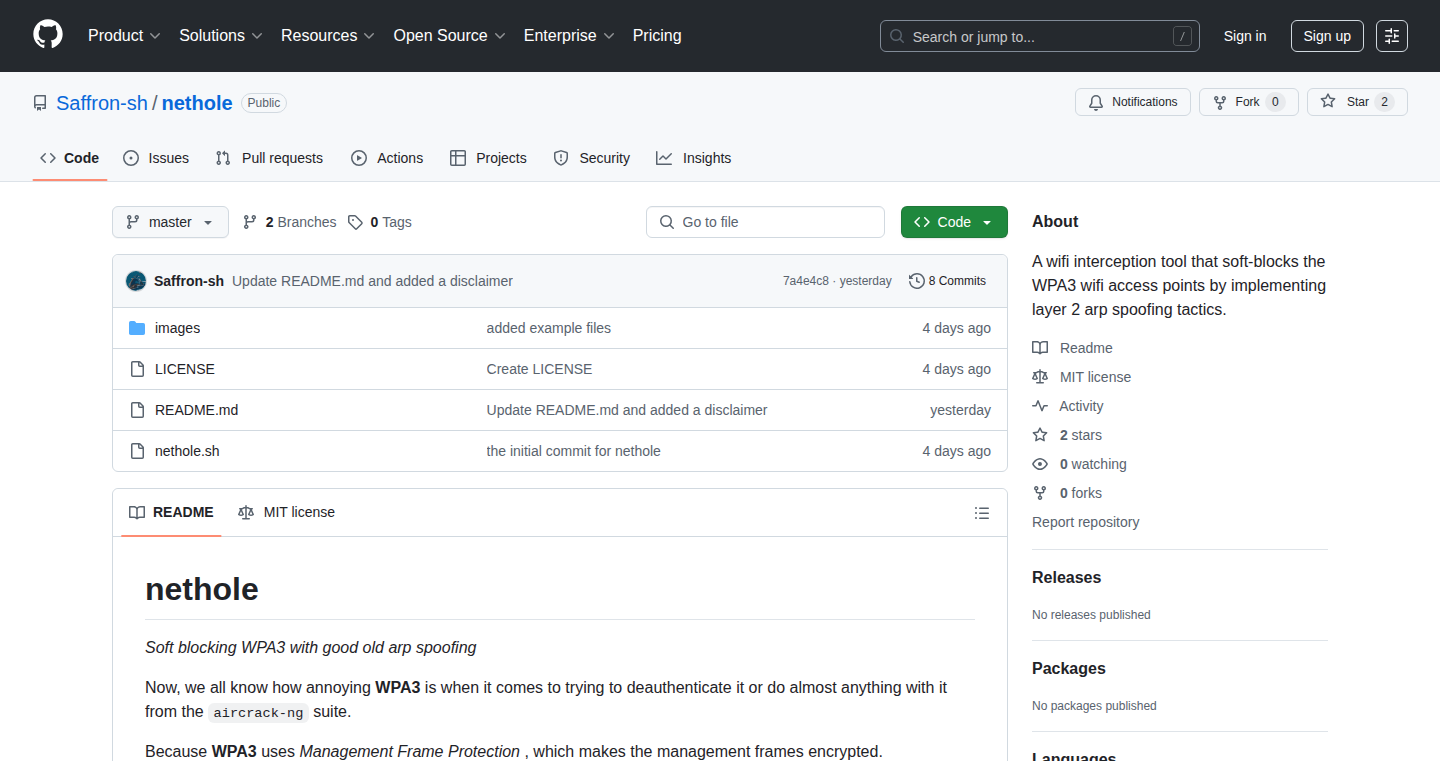
Task: Open the 'added example files' commit message
Action: [x=549, y=328]
